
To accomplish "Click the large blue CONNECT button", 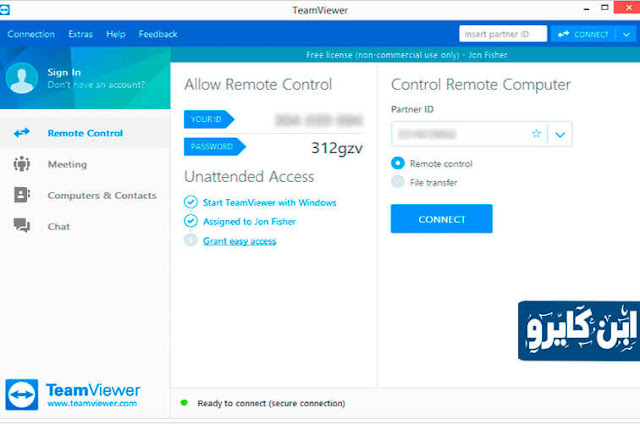I will (442, 219).
